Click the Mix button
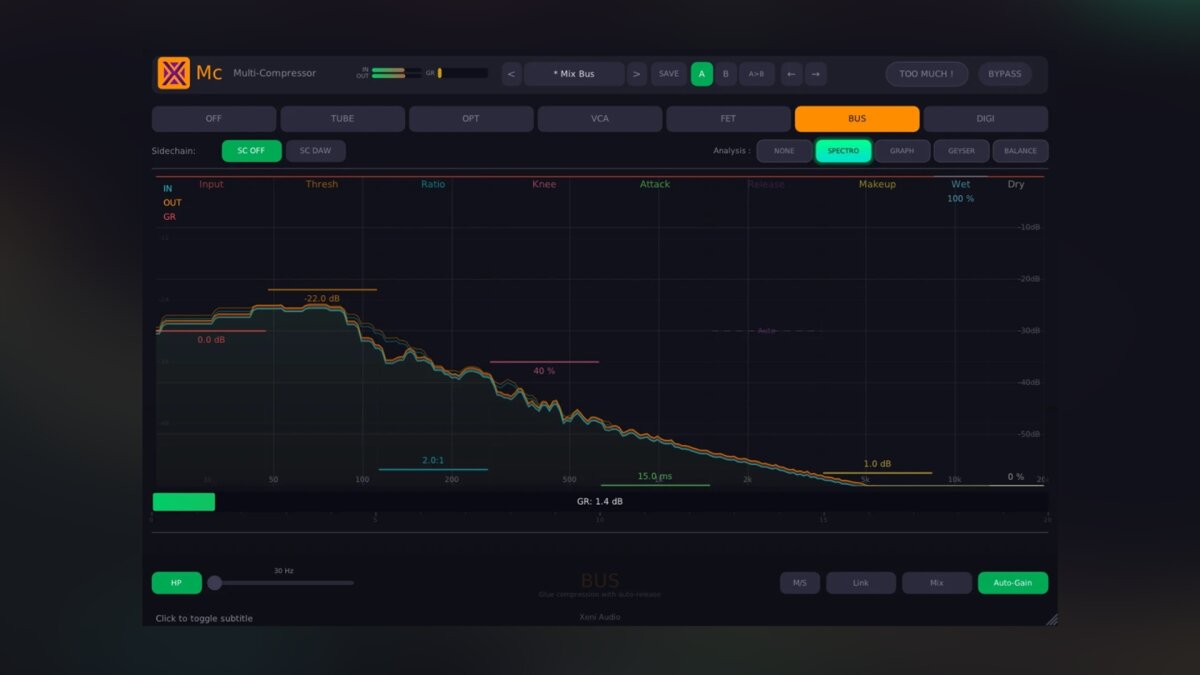Image resolution: width=1200 pixels, height=675 pixels. (x=937, y=582)
